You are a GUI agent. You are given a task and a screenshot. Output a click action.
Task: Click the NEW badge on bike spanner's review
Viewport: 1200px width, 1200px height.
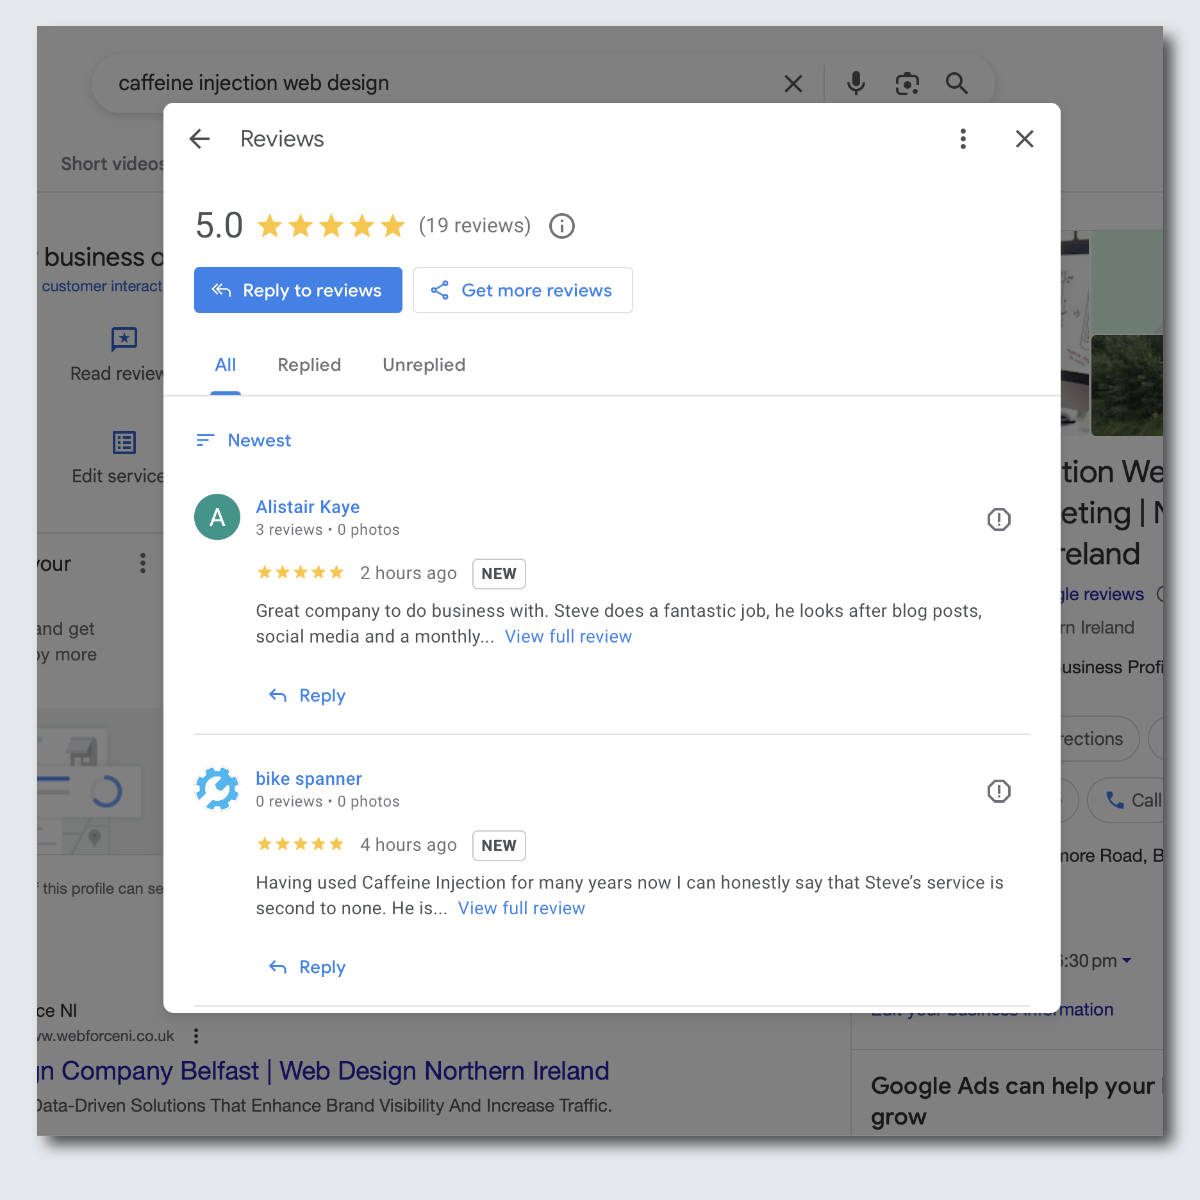499,846
